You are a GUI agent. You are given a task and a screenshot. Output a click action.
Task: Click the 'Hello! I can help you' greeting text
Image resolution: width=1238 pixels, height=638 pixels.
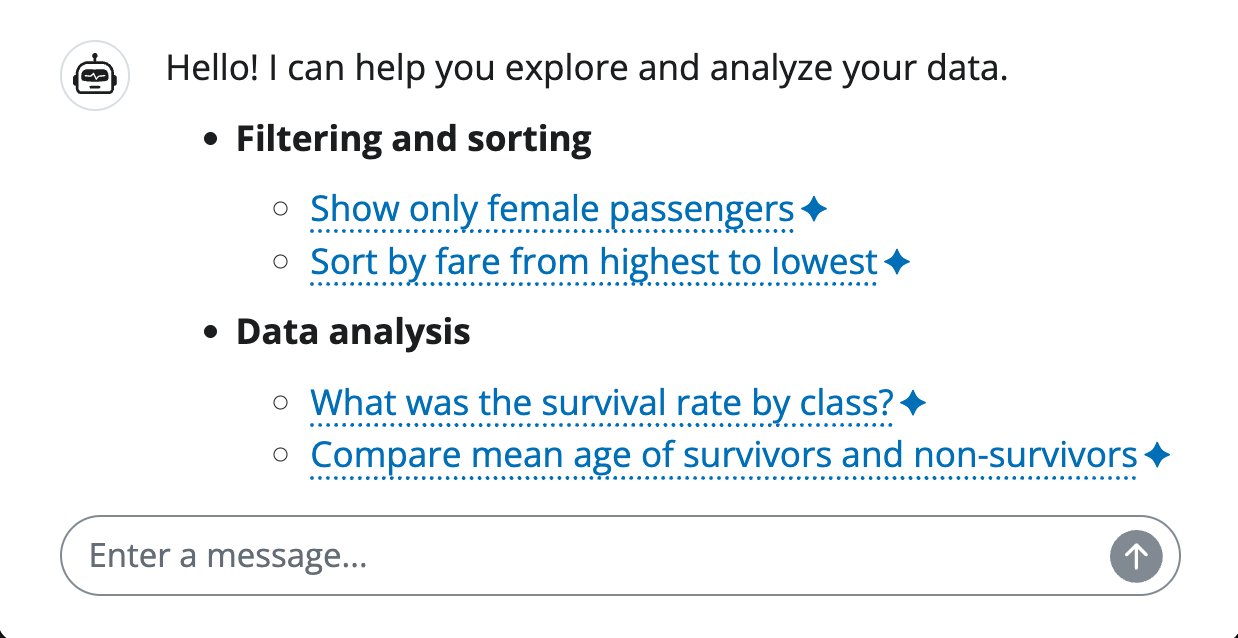(586, 69)
